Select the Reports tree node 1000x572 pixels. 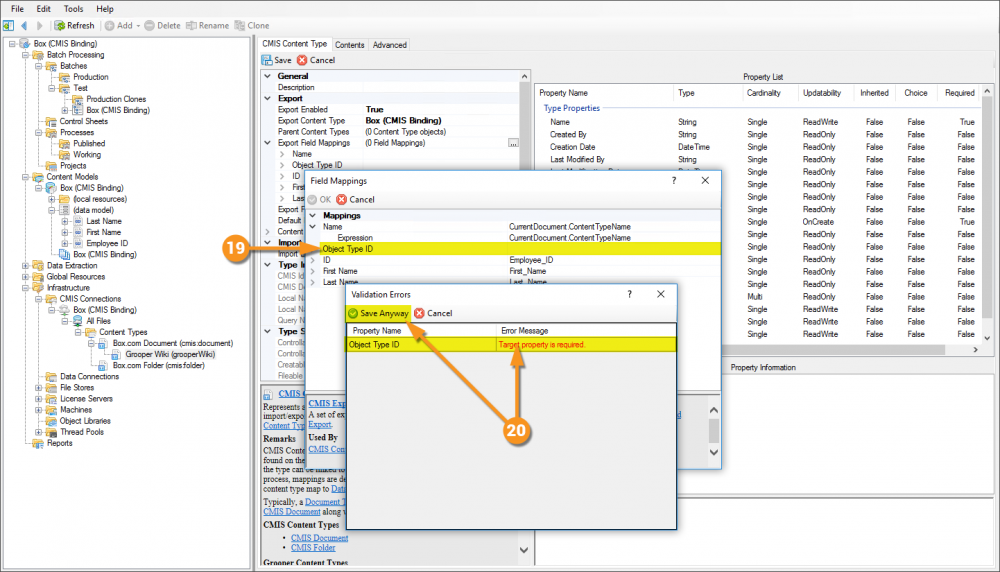coord(59,443)
